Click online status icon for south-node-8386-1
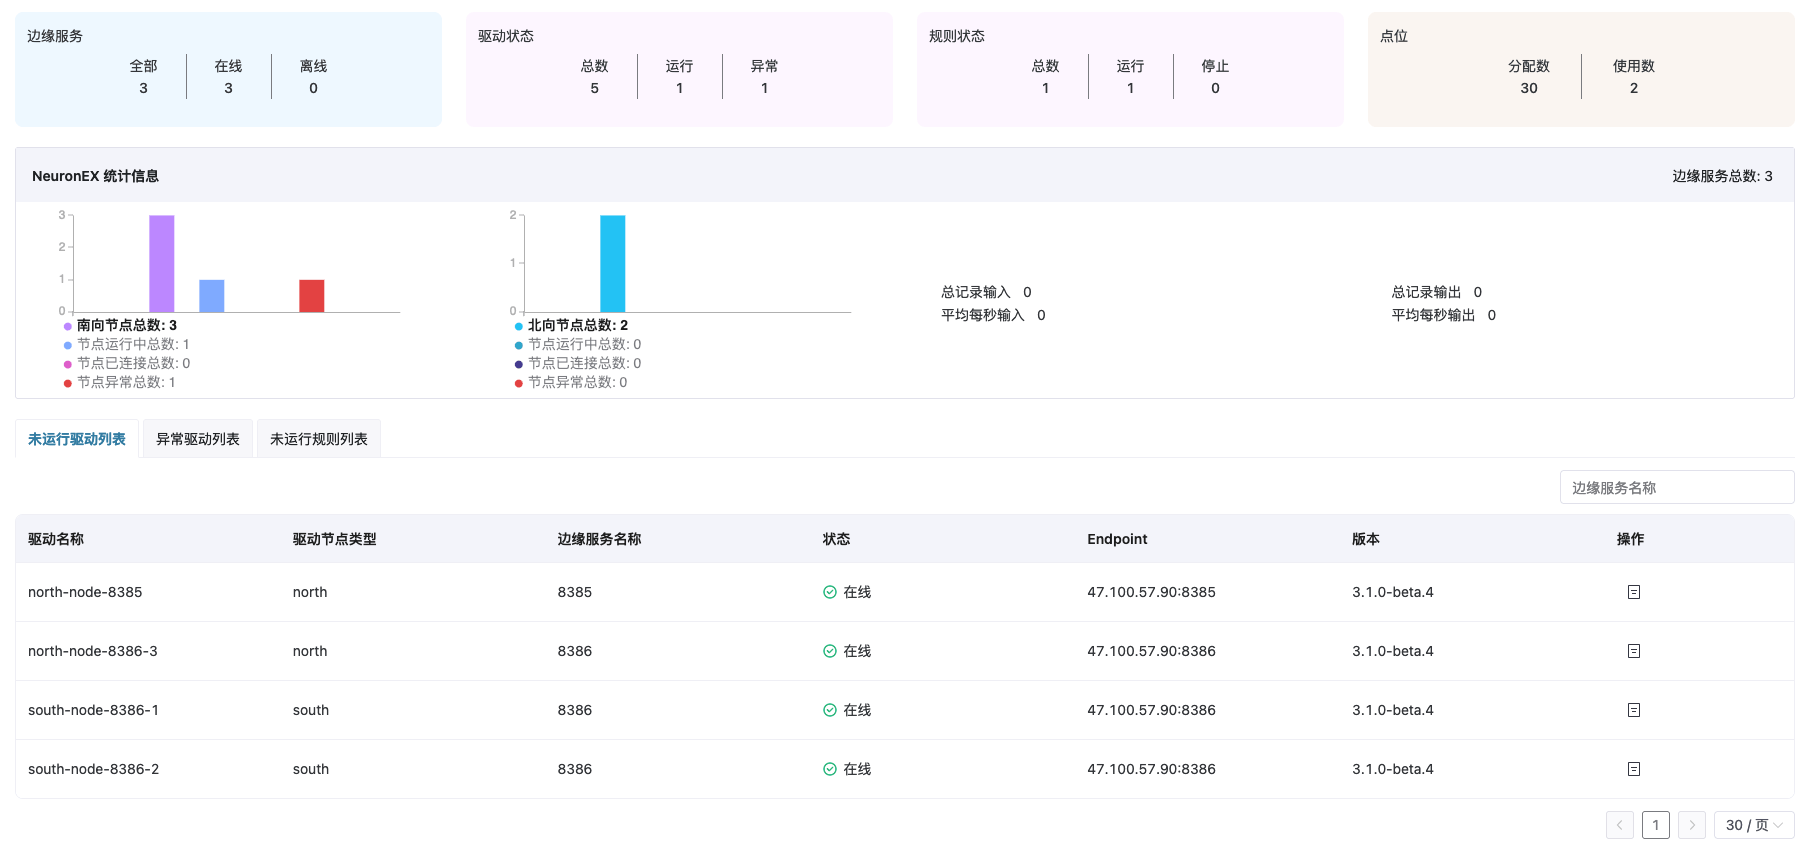The width and height of the screenshot is (1810, 859). [829, 710]
